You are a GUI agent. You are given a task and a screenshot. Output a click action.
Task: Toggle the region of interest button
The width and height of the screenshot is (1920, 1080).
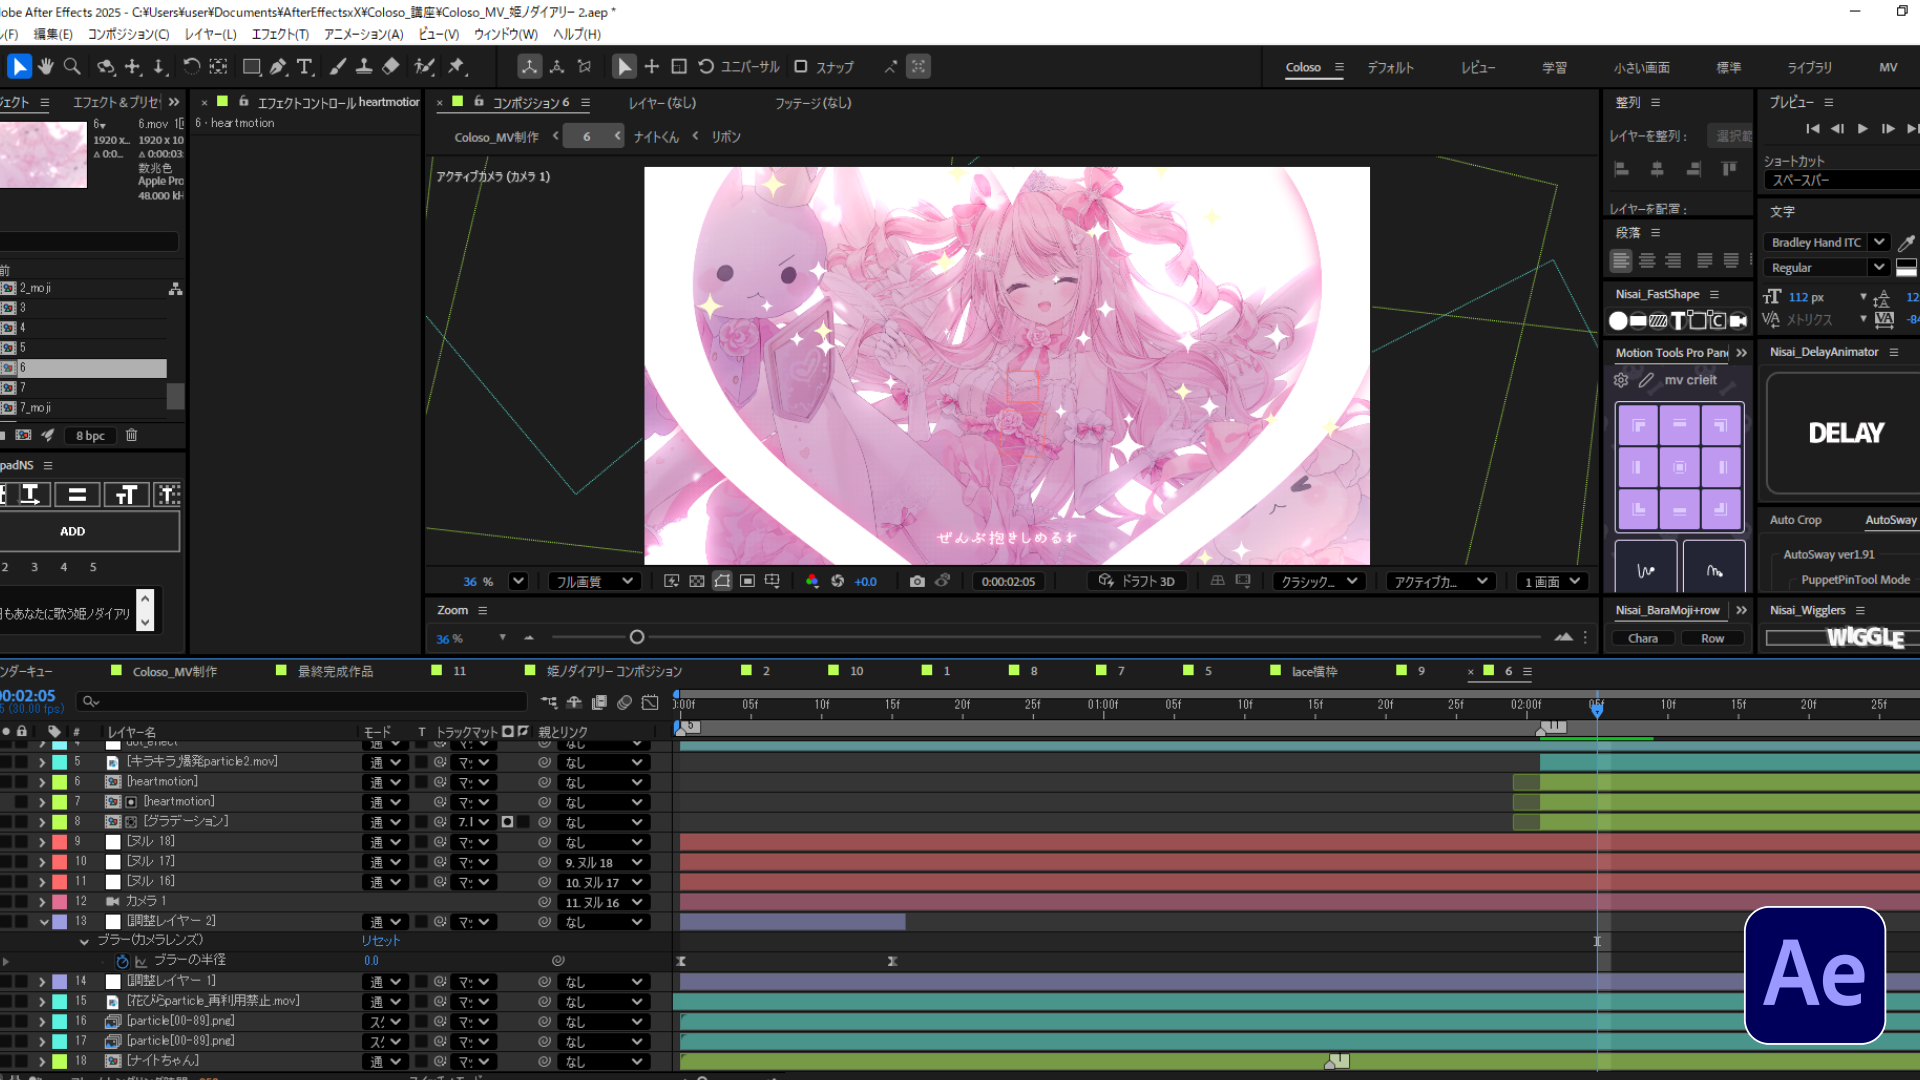tap(747, 581)
